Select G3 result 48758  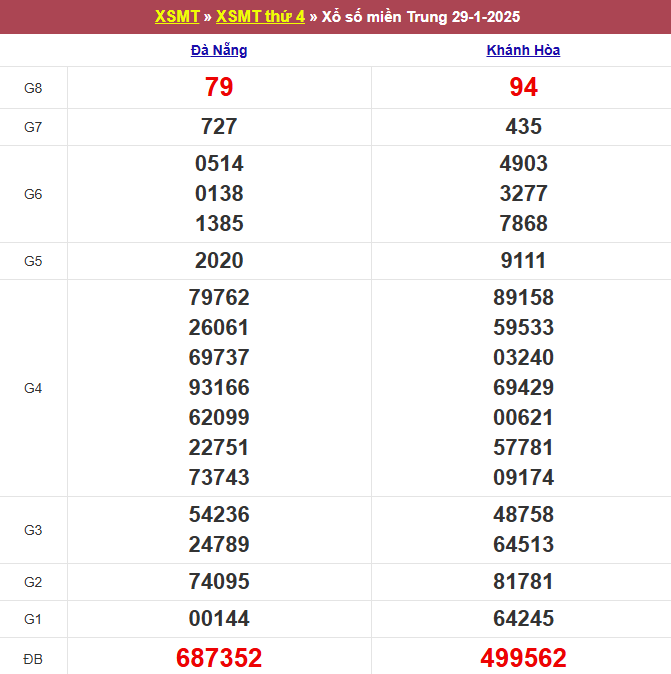point(523,515)
